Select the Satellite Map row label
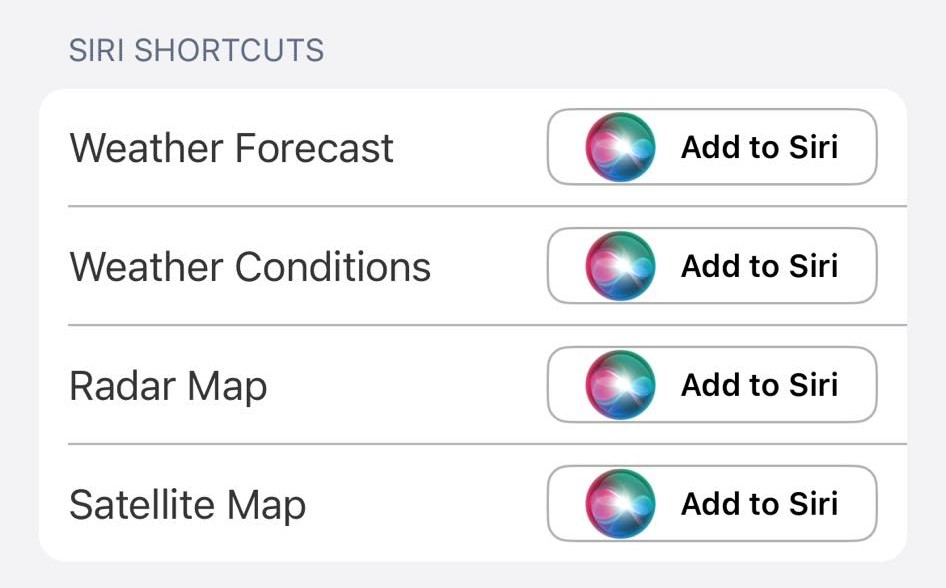 click(x=187, y=505)
